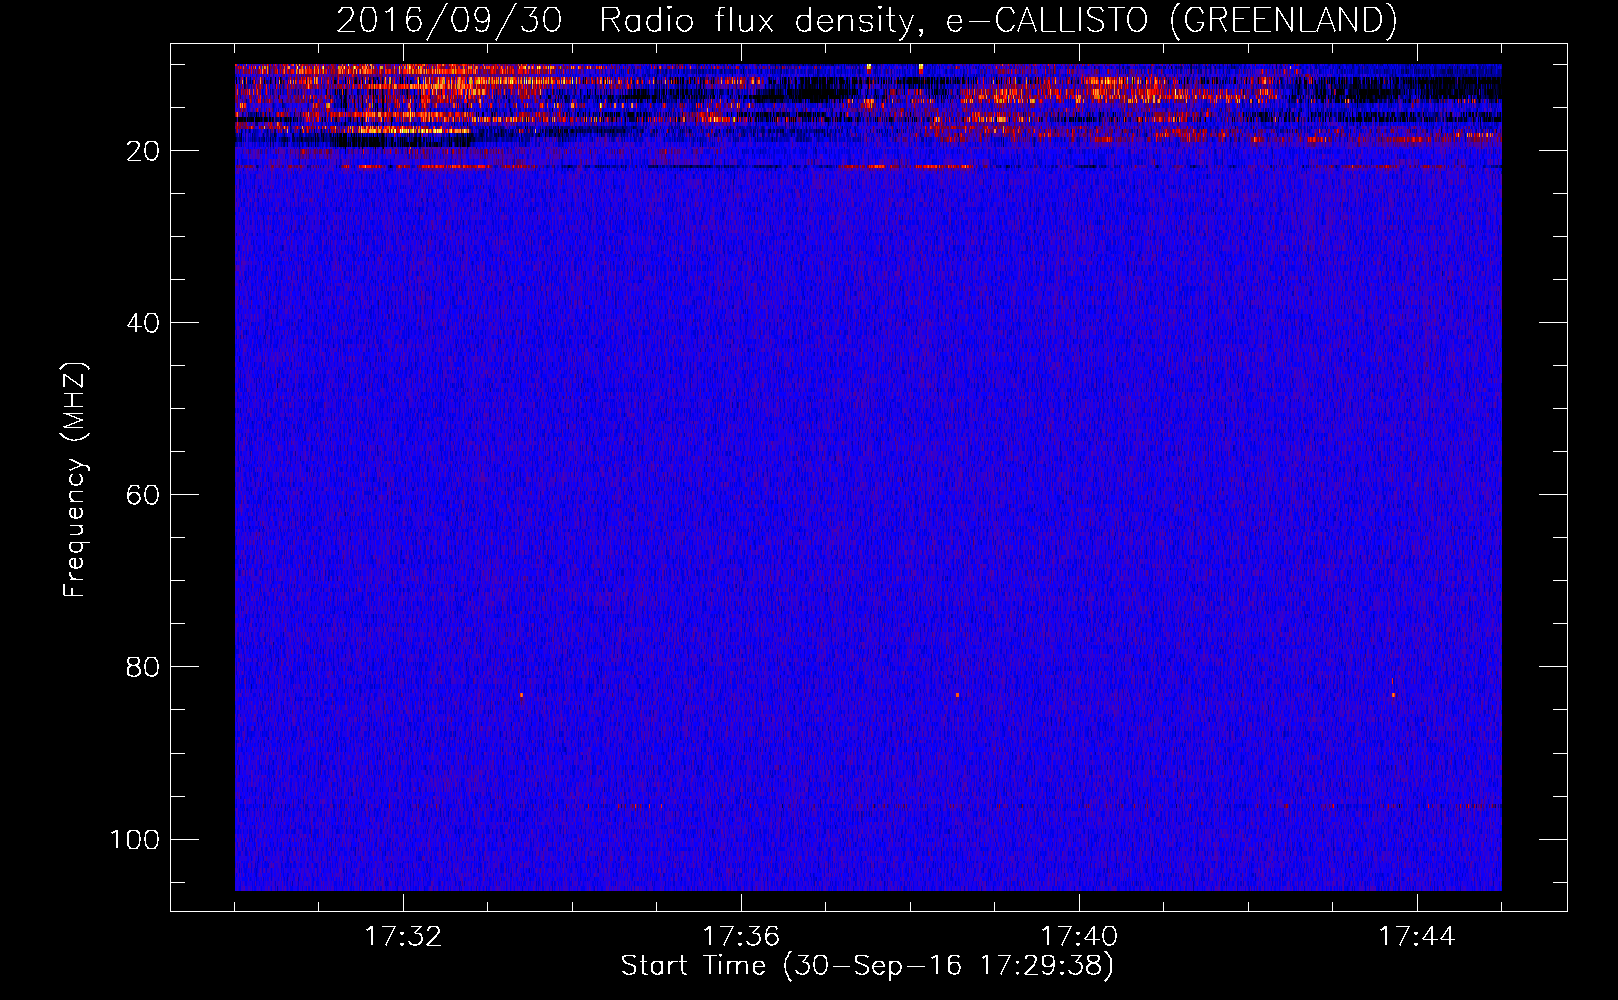
Task: Click the "20" frequency tick label
Action: tap(143, 151)
